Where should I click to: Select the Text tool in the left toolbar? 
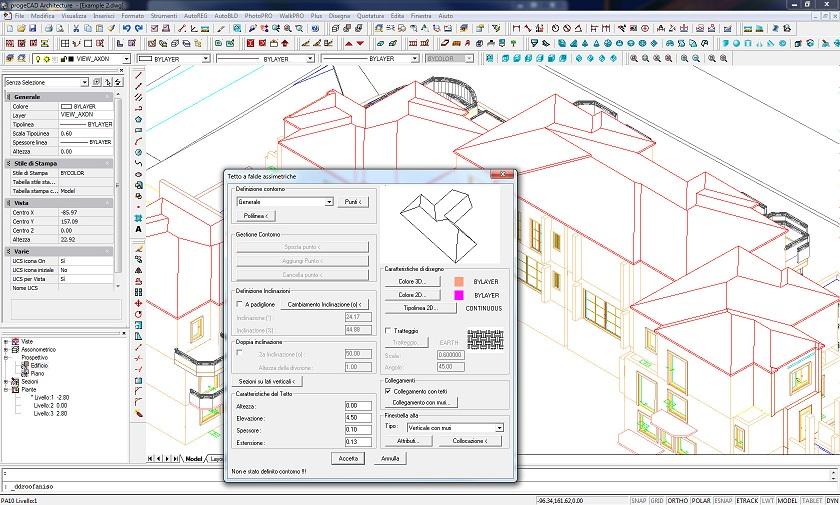coord(138,229)
